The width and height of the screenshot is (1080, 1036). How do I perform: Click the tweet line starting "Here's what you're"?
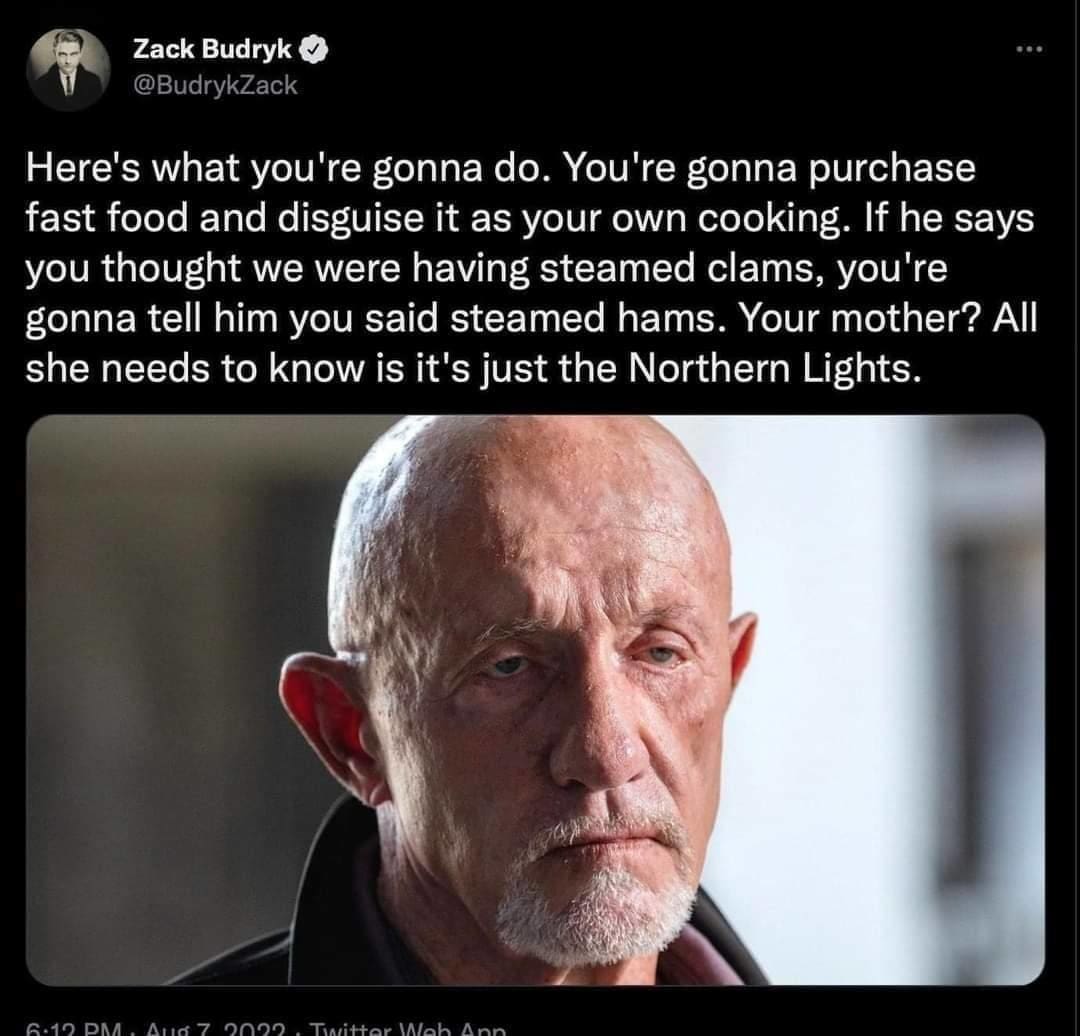tap(501, 168)
